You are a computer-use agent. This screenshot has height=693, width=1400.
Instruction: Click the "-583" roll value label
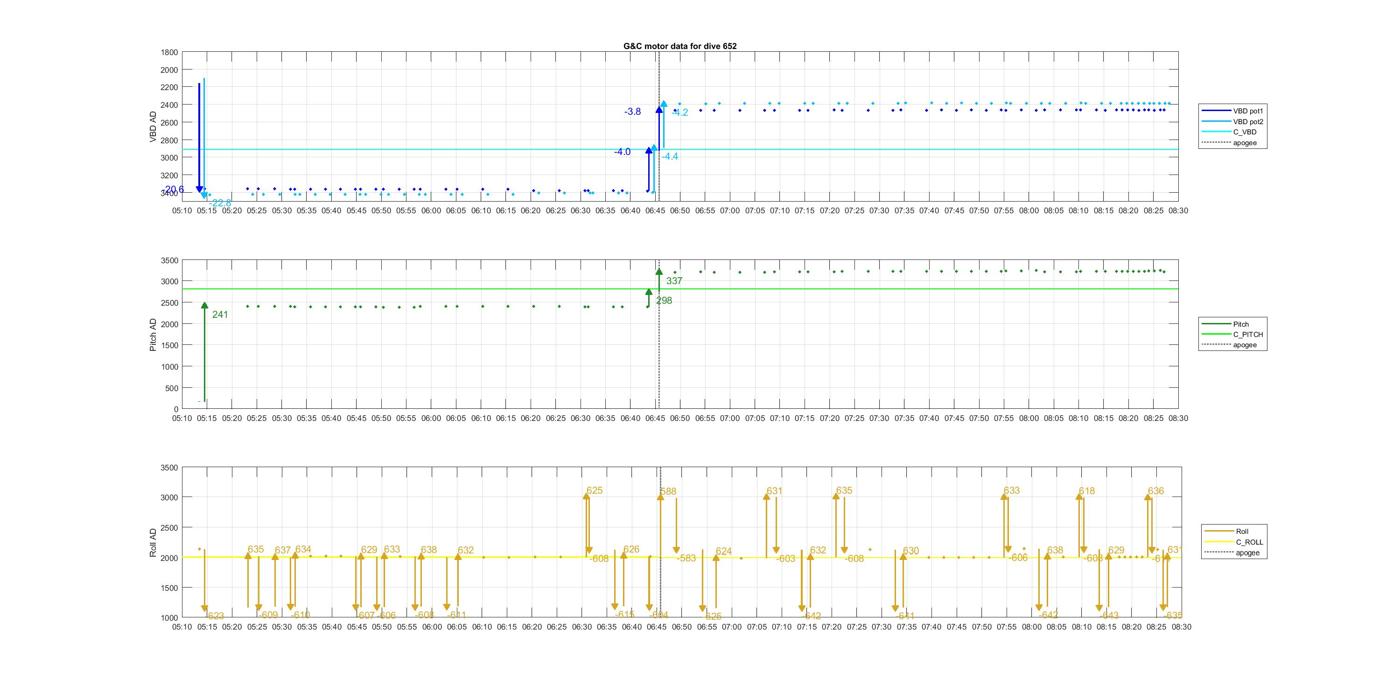click(x=686, y=559)
